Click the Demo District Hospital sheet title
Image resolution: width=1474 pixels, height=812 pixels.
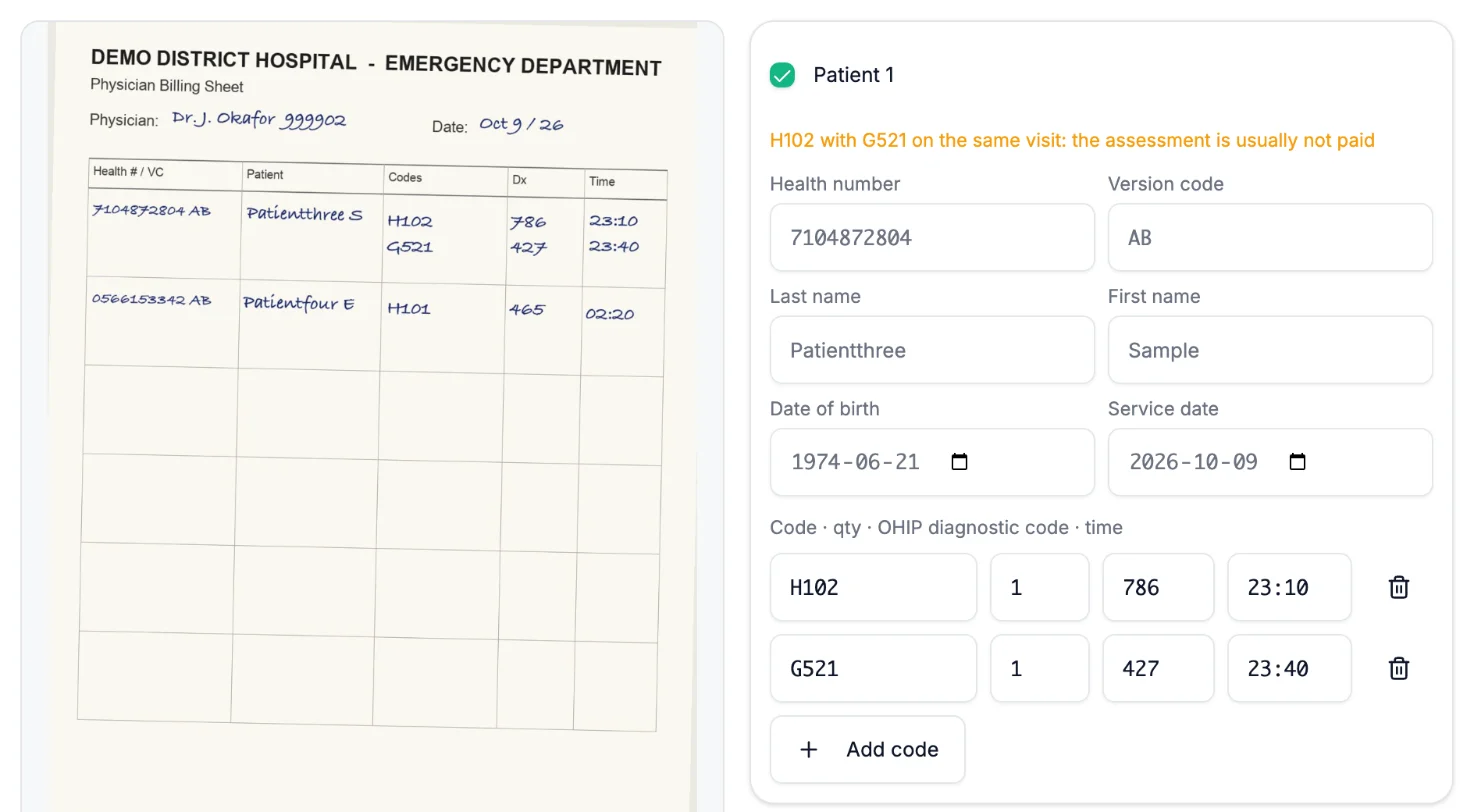tap(376, 63)
